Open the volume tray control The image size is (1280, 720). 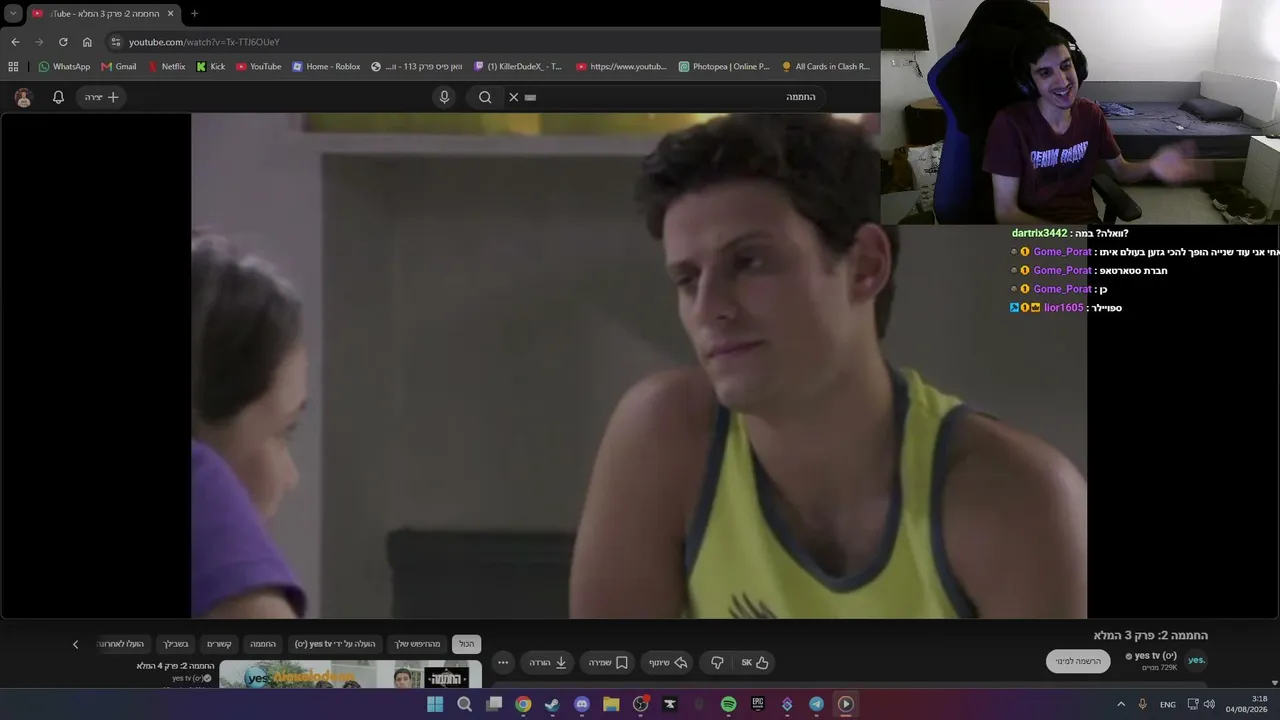point(1210,704)
